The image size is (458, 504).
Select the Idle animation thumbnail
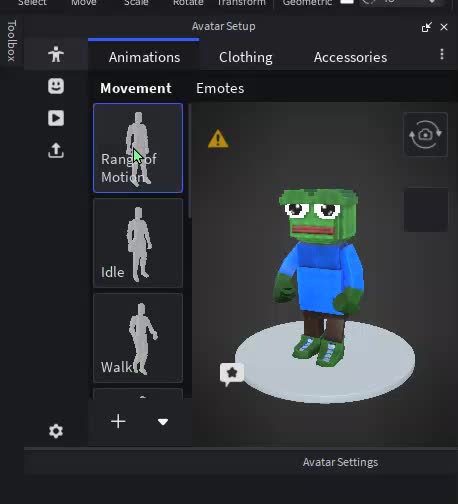138,243
